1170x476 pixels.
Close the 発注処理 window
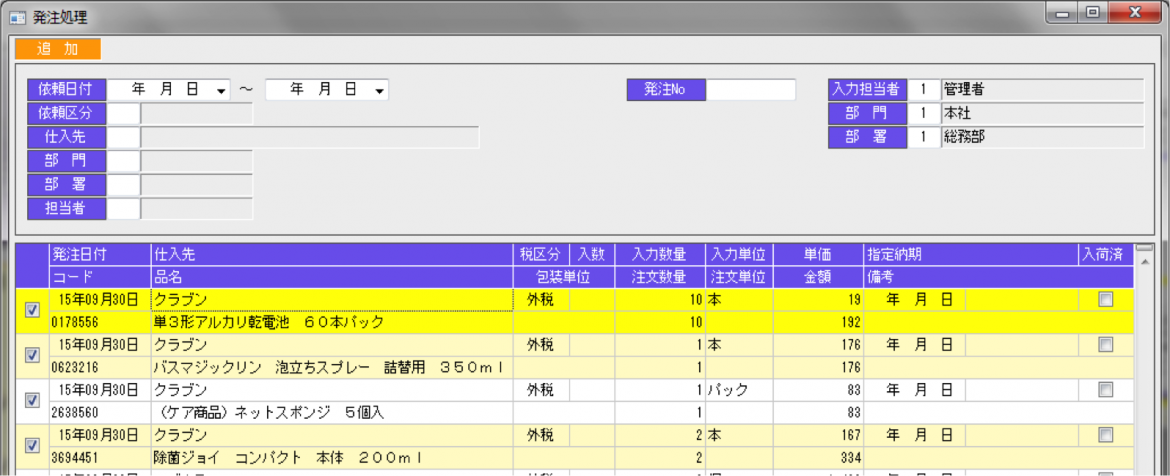(x=1134, y=13)
